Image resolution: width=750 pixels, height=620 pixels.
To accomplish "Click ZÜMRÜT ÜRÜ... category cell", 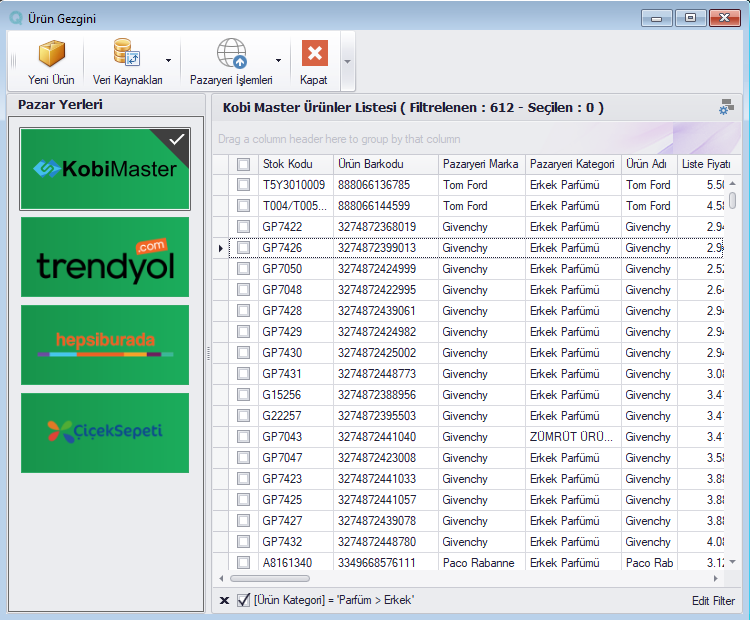I will tap(573, 437).
